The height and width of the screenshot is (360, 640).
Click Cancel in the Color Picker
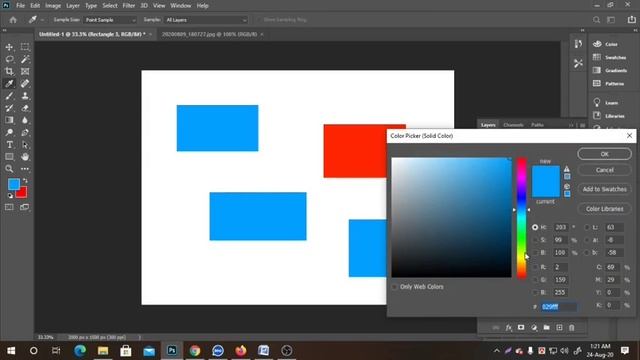point(604,170)
